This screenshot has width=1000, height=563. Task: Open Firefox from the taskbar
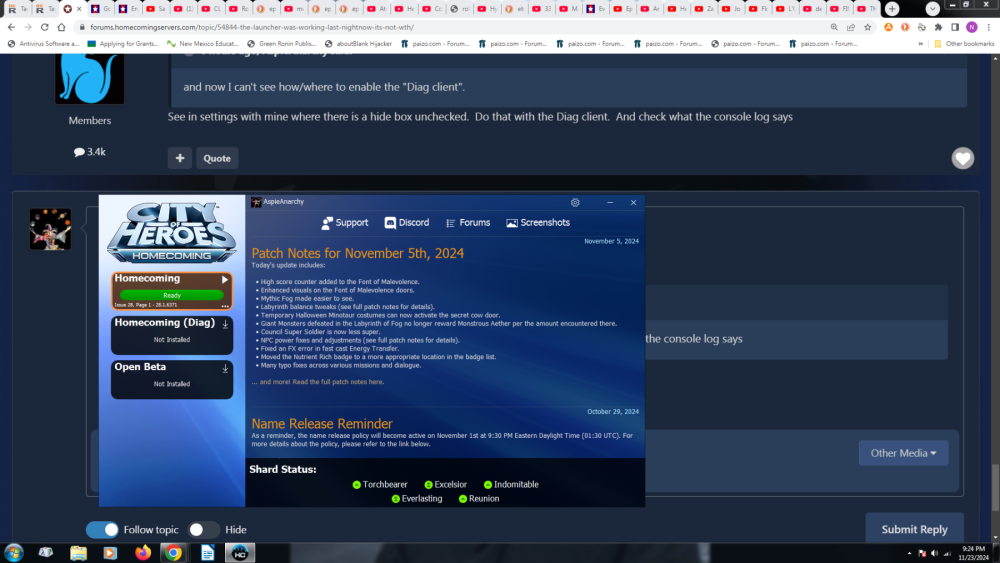click(143, 552)
